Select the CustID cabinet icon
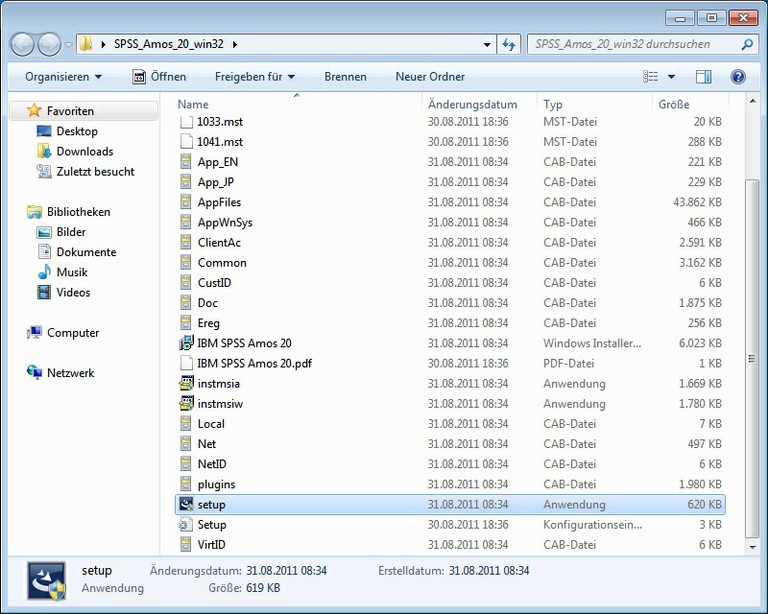Image resolution: width=768 pixels, height=614 pixels. coord(186,283)
